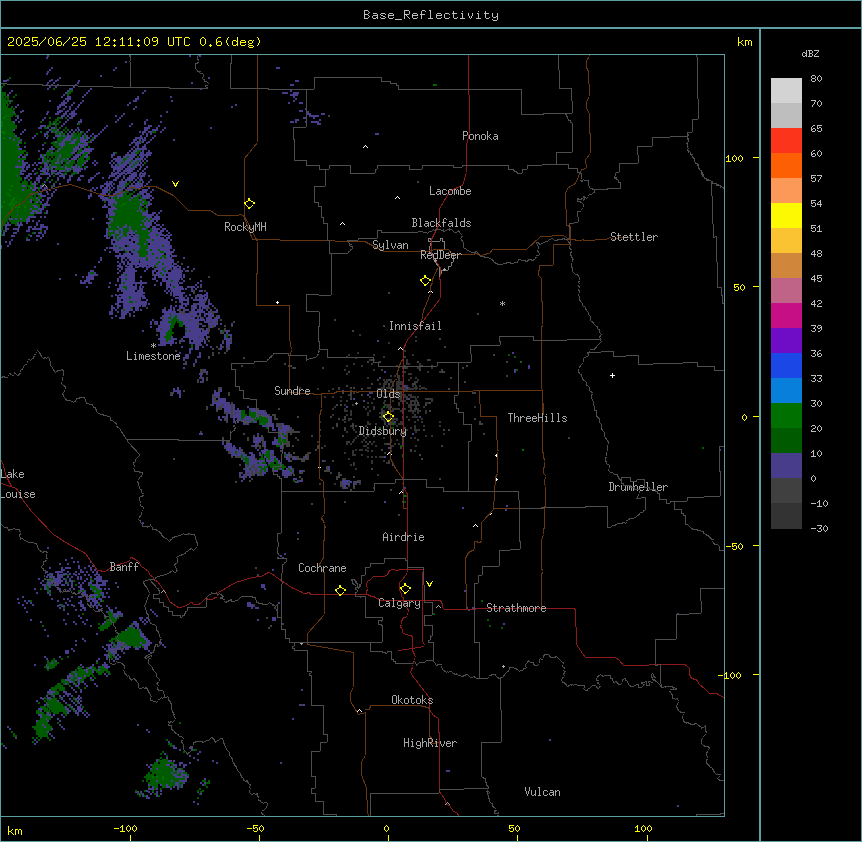Select the Olds label

(388, 394)
